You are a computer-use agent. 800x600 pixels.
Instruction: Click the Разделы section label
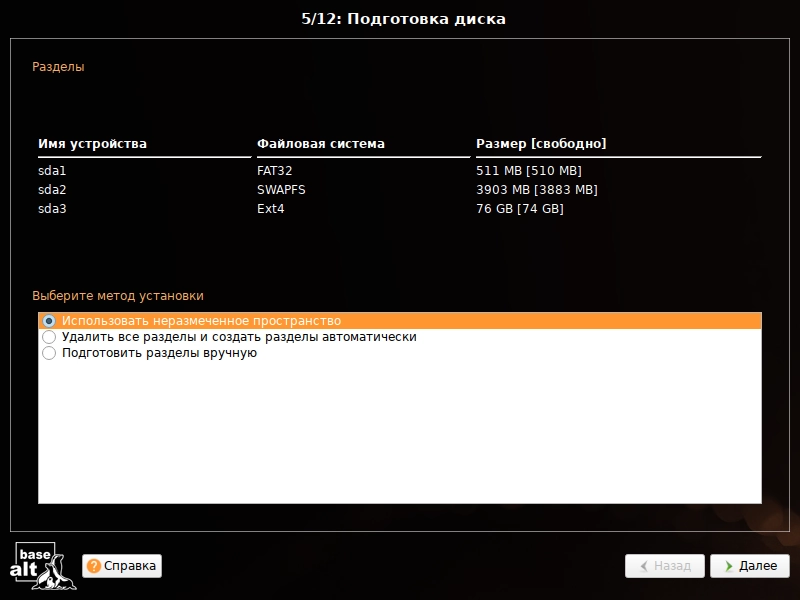click(58, 67)
